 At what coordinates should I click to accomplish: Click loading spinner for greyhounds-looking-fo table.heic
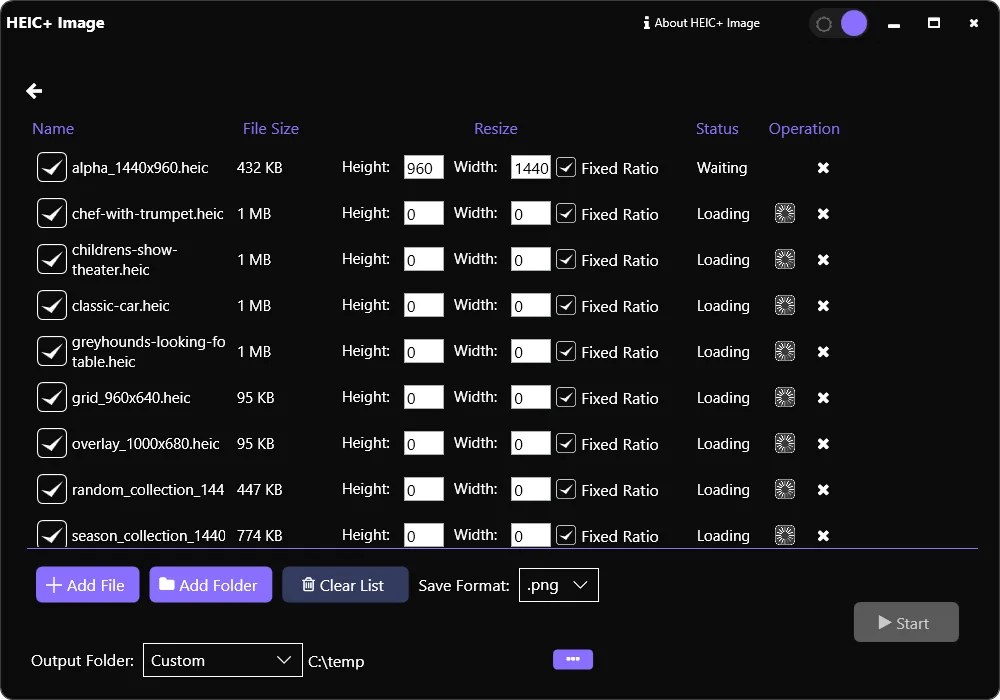pyautogui.click(x=784, y=351)
